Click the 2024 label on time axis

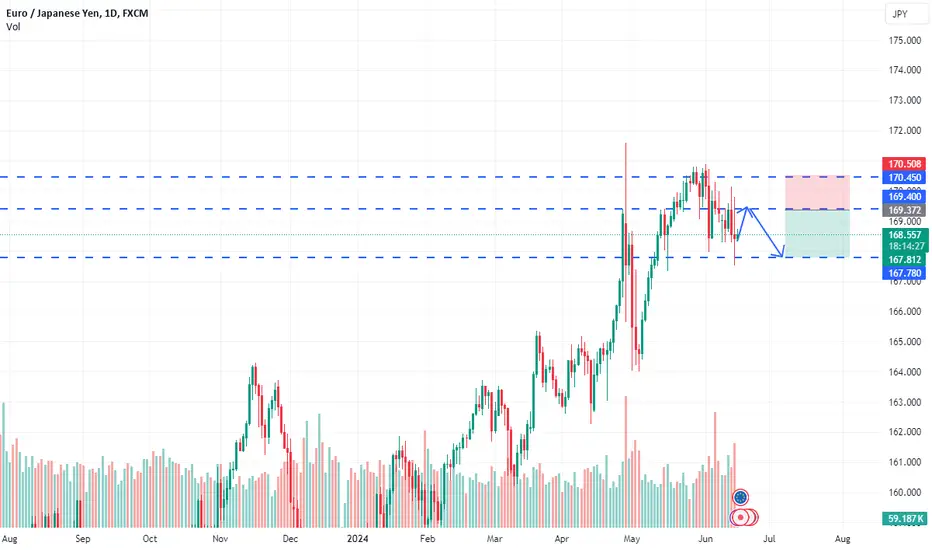click(358, 539)
